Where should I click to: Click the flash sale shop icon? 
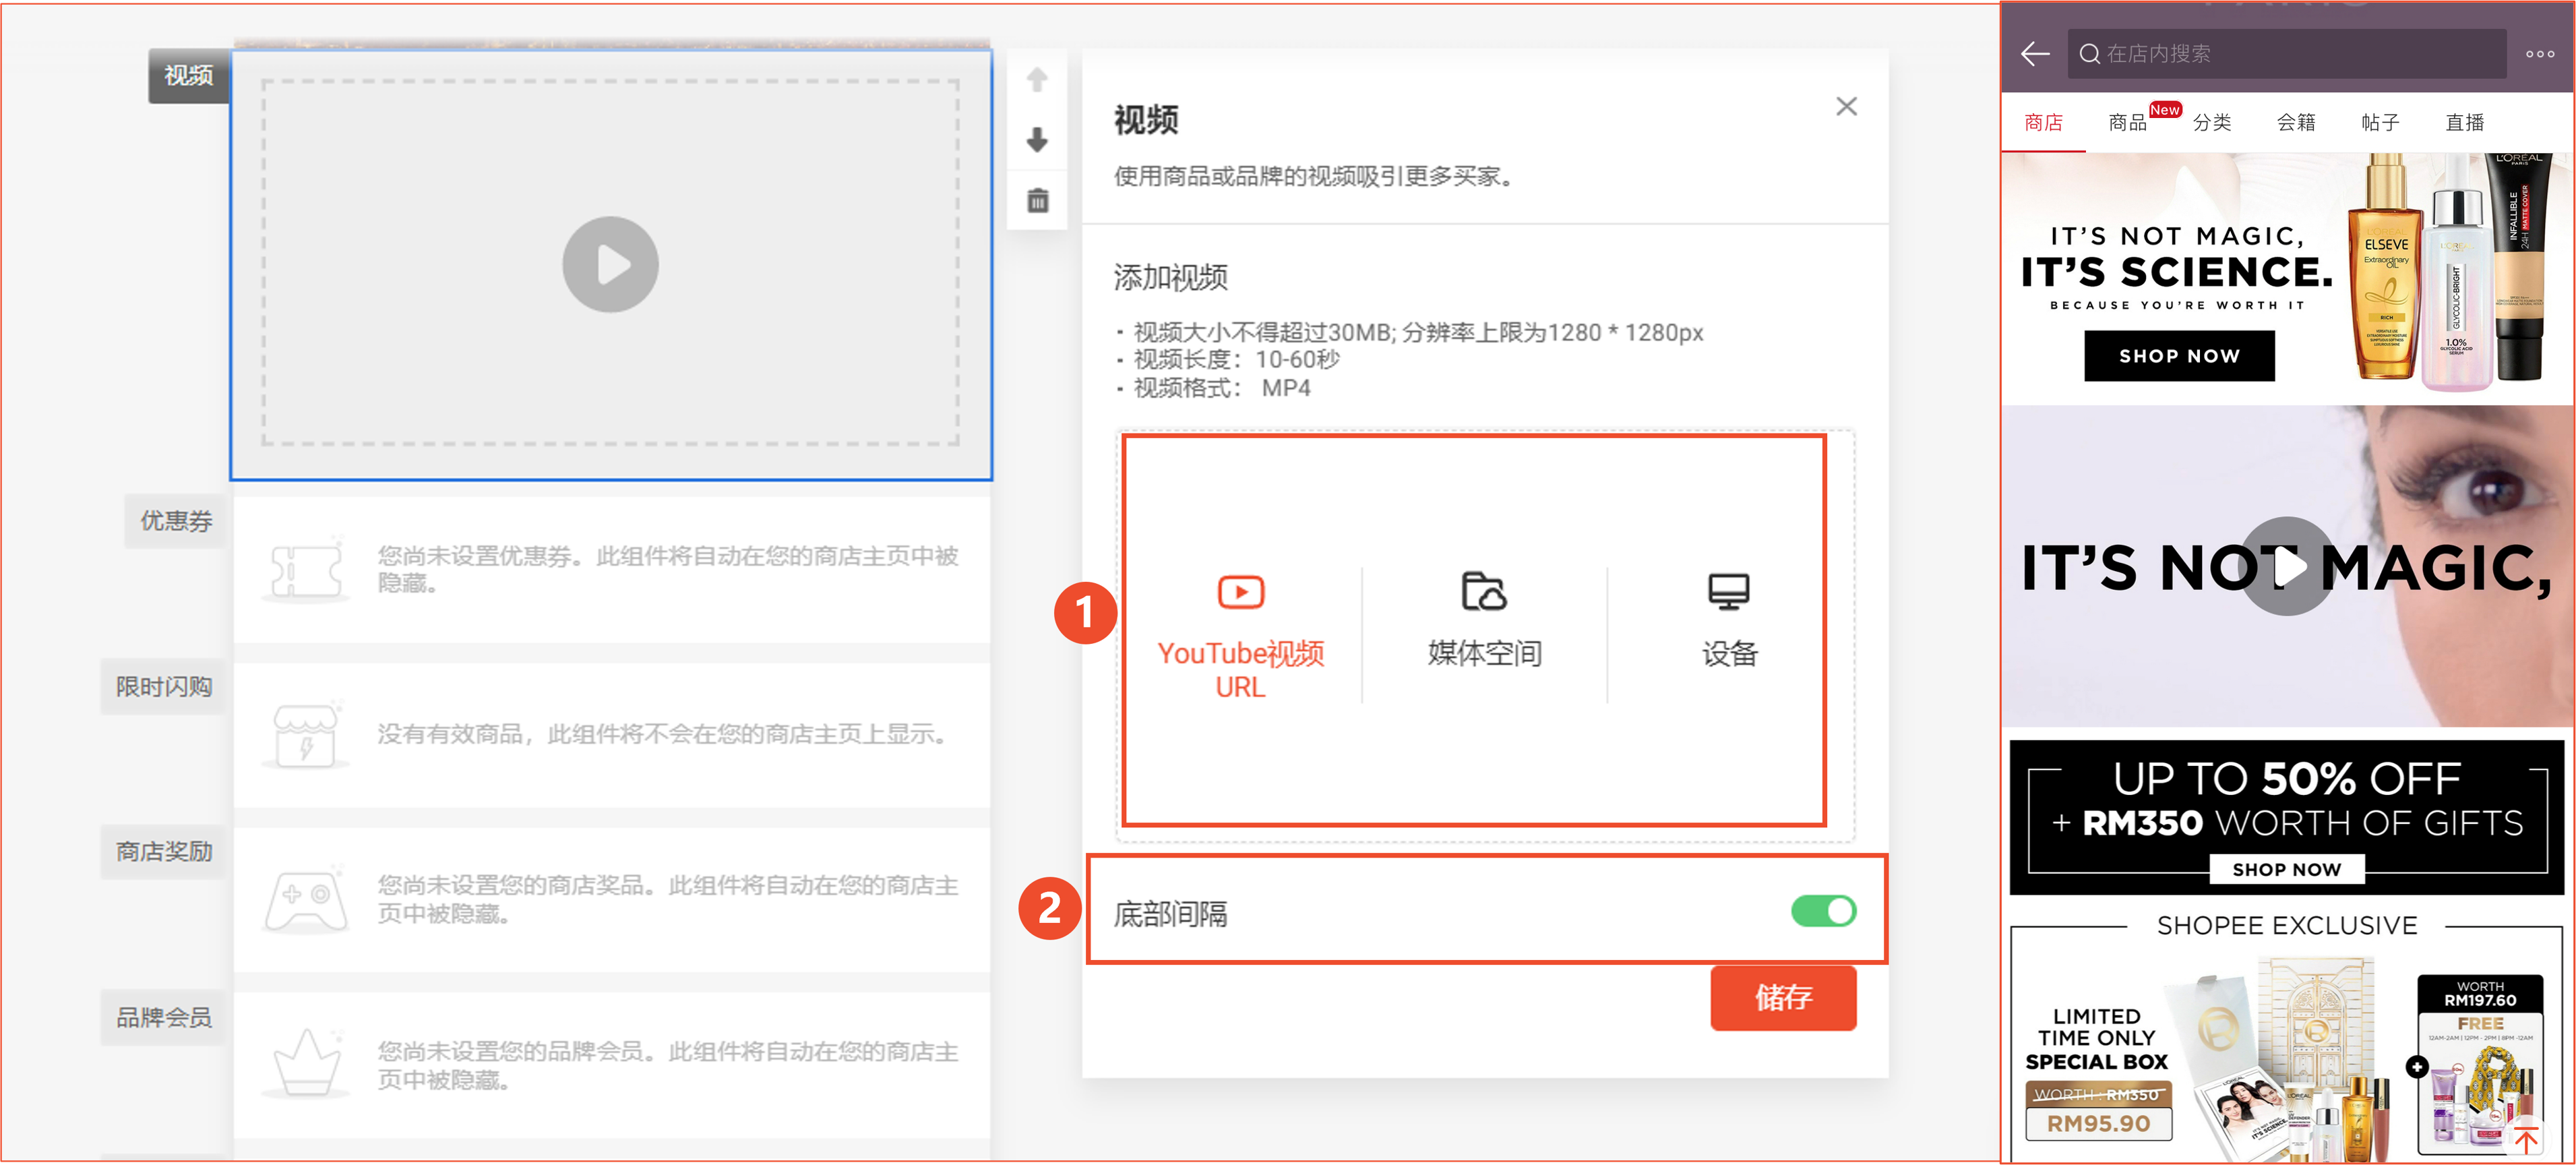306,734
